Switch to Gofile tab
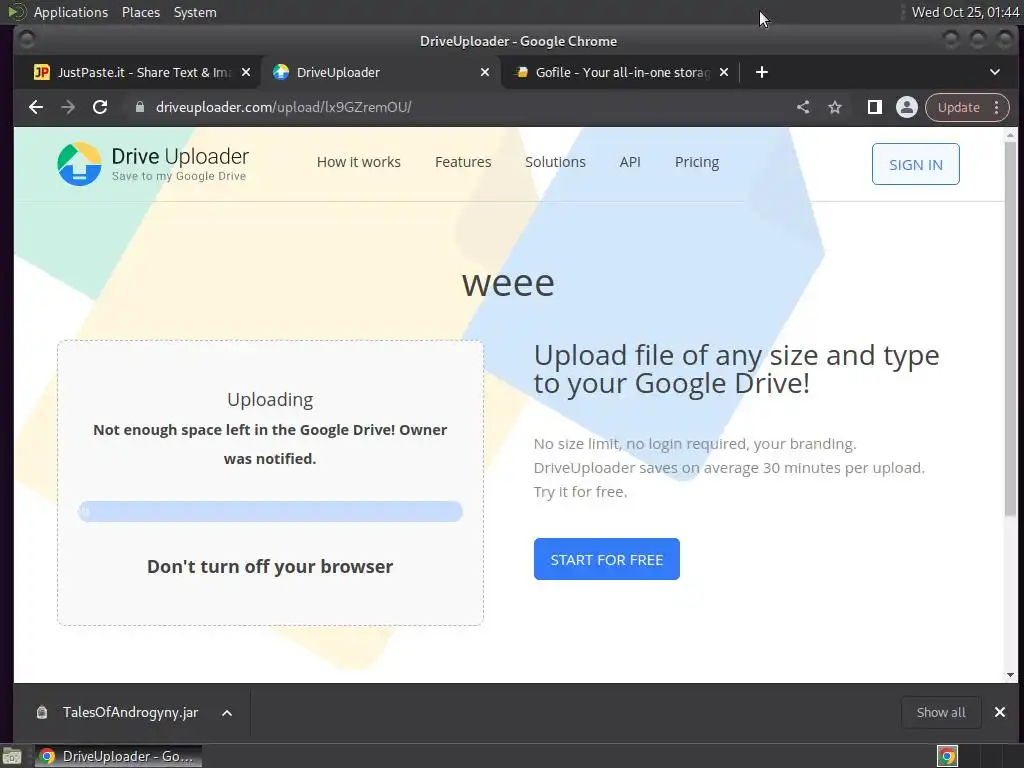 point(622,72)
